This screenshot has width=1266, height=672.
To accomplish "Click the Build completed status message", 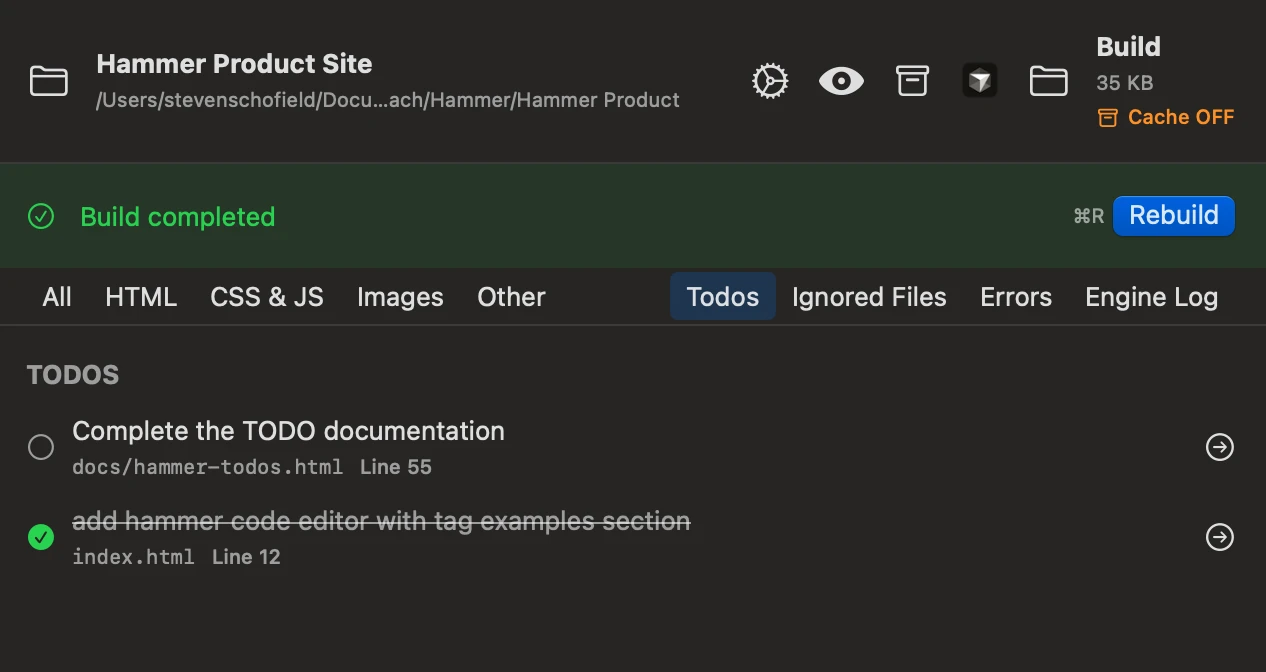I will coord(178,216).
